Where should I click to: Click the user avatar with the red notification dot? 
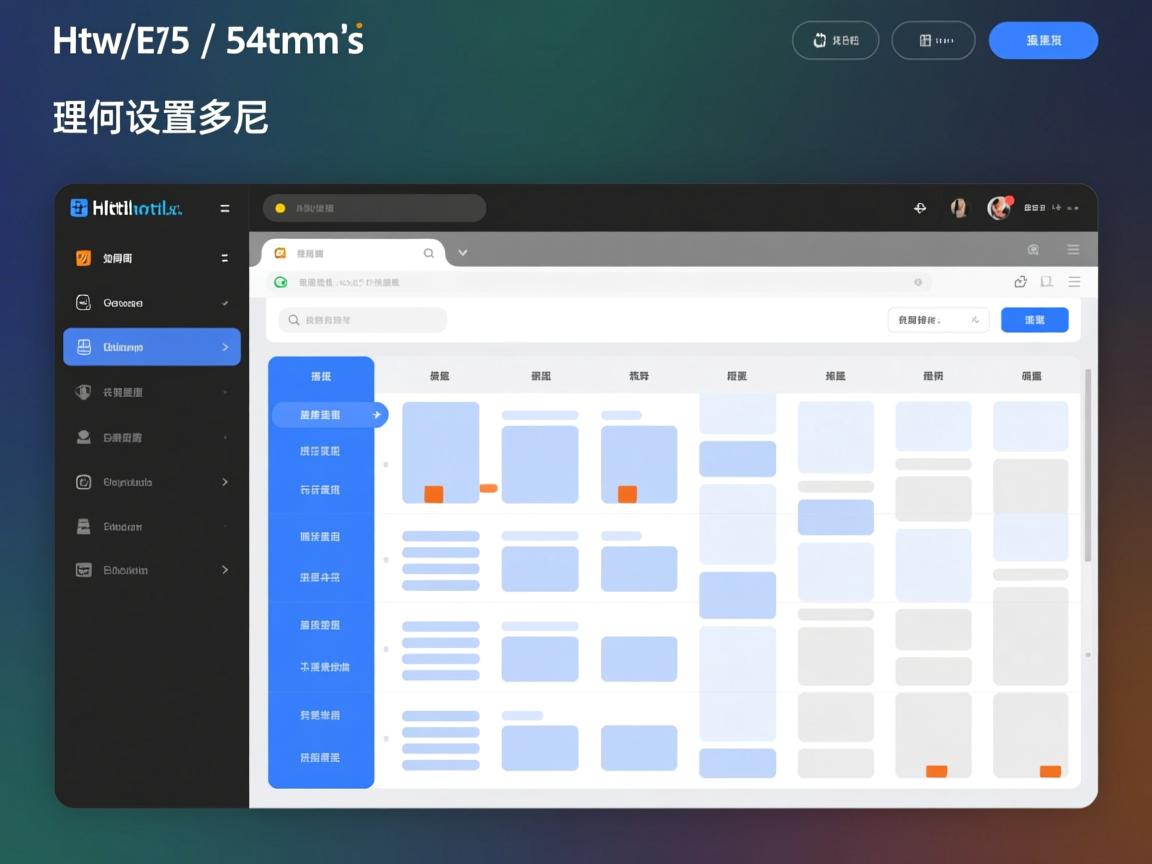tap(999, 207)
